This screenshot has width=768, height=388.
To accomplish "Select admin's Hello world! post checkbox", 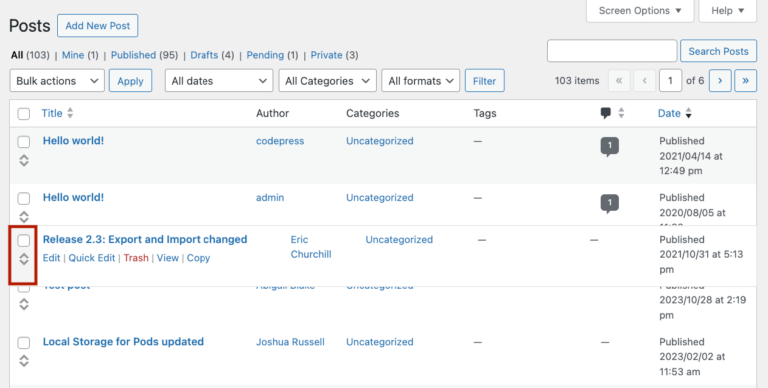I will (x=24, y=198).
